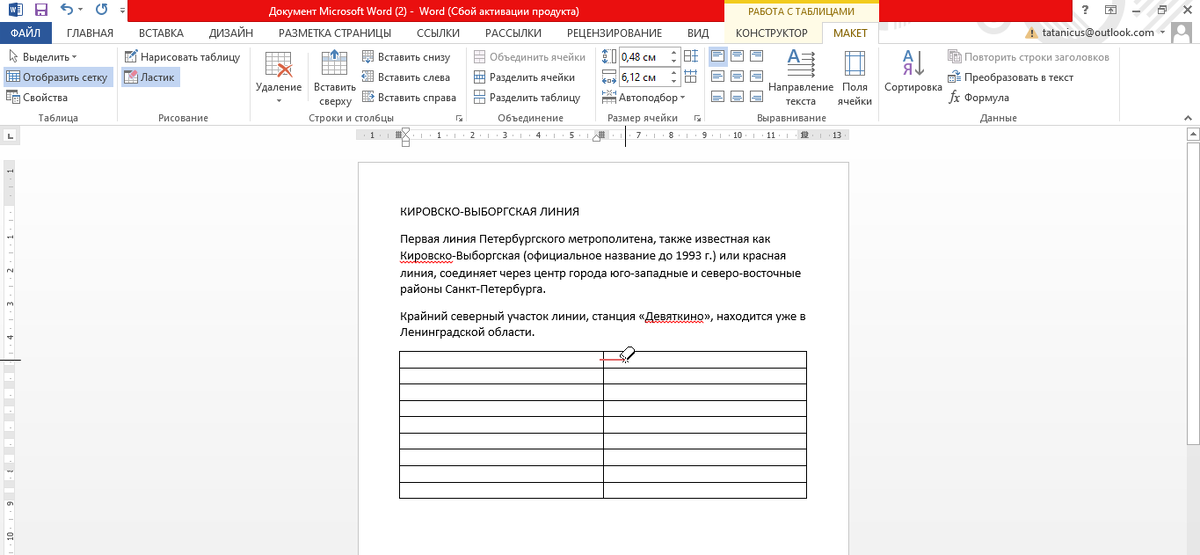The height and width of the screenshot is (555, 1200).
Task: Open the Quick Access Toolbar customization menu
Action: (x=121, y=11)
